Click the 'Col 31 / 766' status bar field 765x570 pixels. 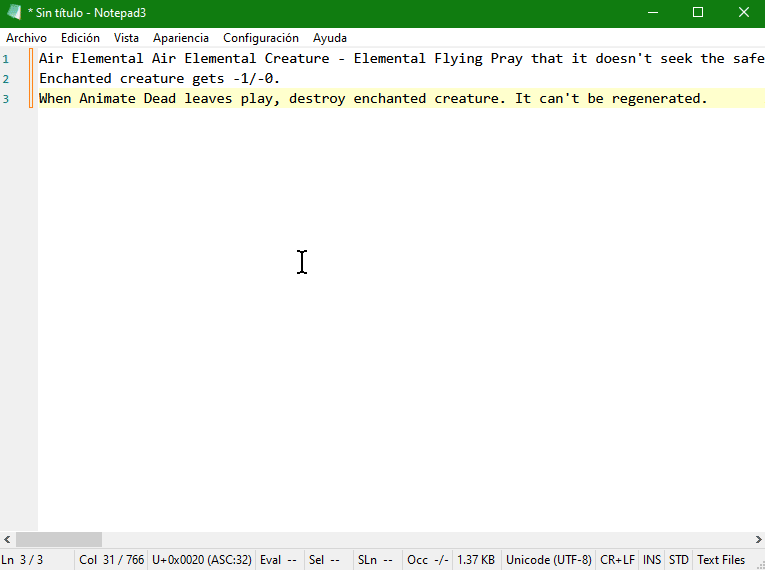click(x=111, y=560)
